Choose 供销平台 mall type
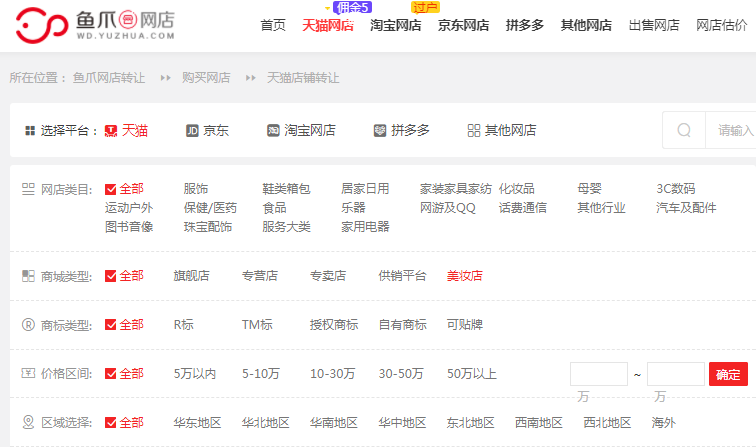This screenshot has height=447, width=756. (x=402, y=276)
